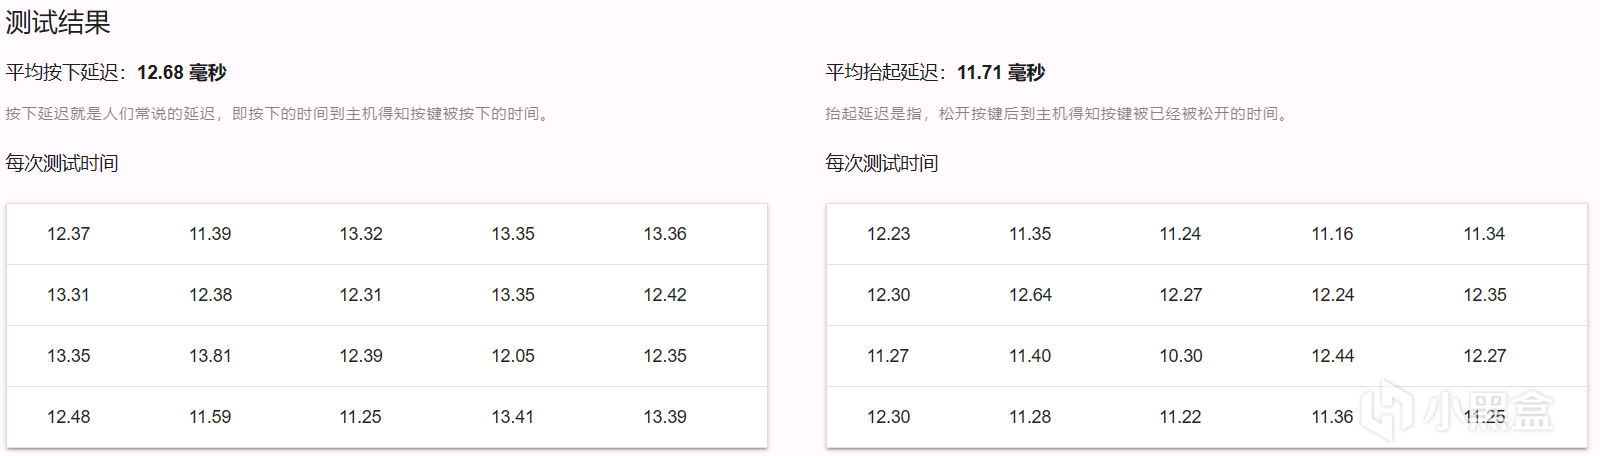Viewport: 1600px width, 456px height.
Task: Click the 测试结果 heading
Action: click(x=58, y=22)
